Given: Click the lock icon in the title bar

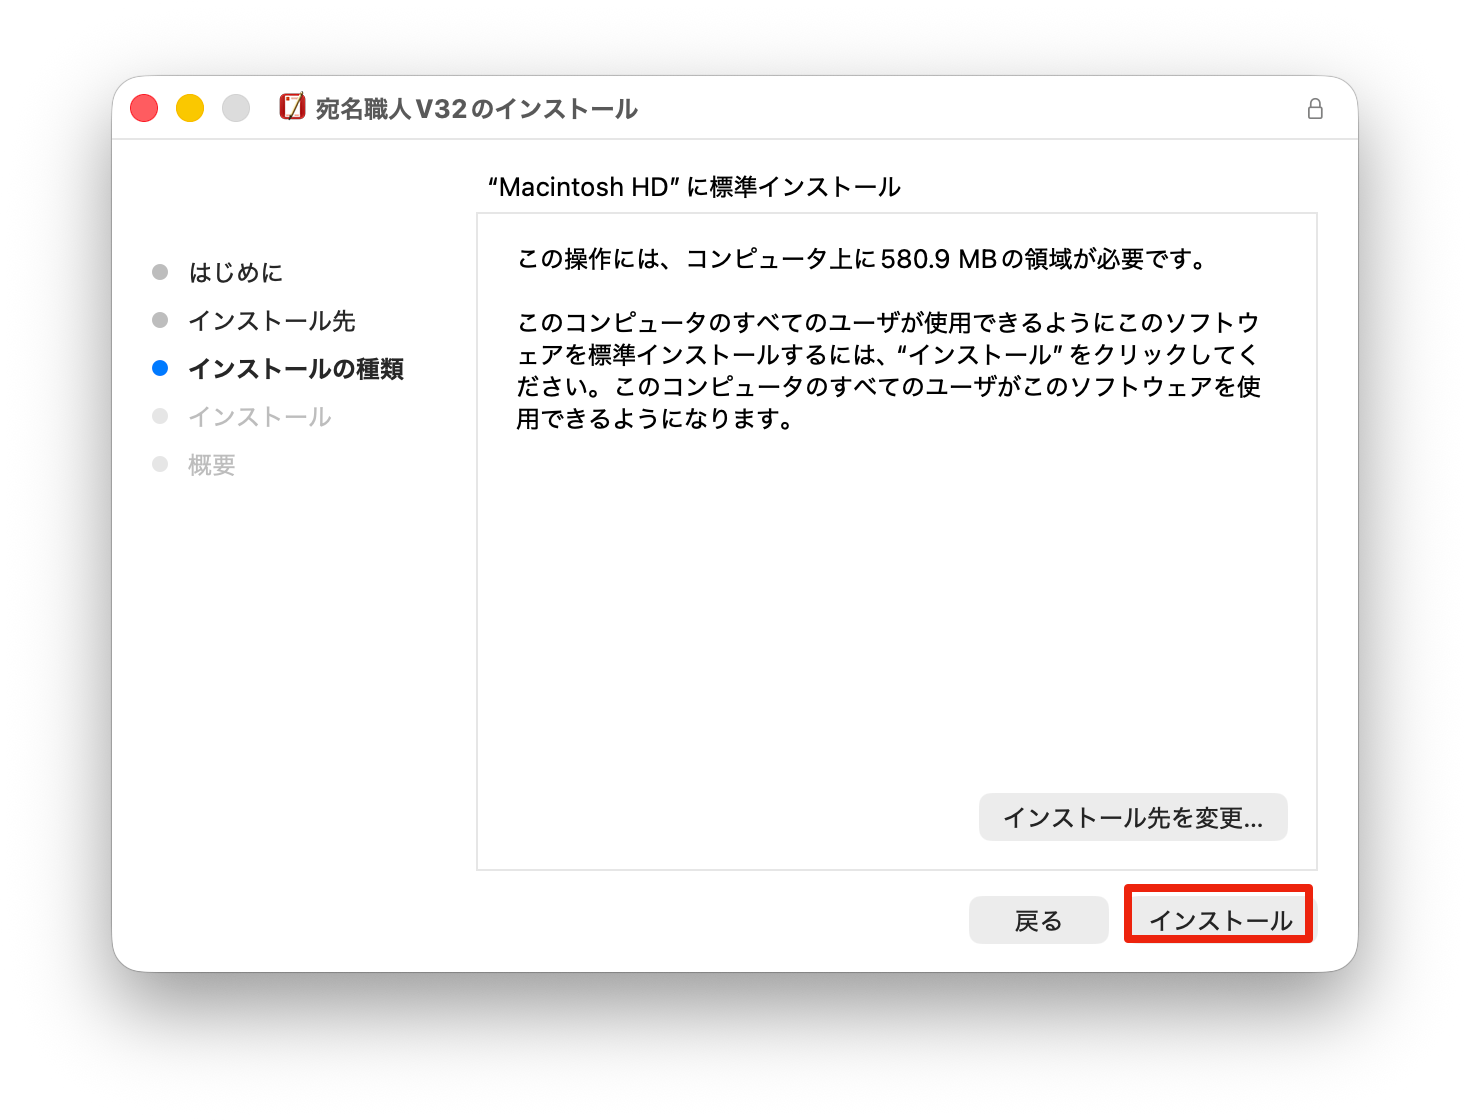Looking at the screenshot, I should click(1315, 109).
